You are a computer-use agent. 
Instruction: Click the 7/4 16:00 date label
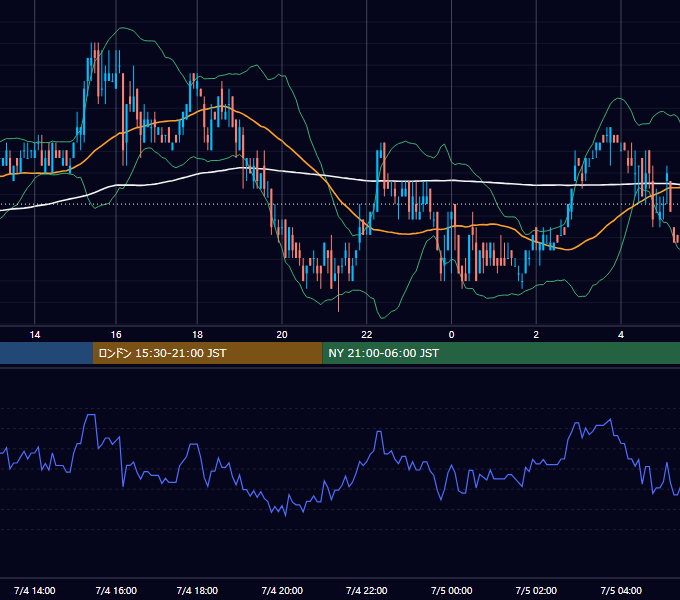116,591
